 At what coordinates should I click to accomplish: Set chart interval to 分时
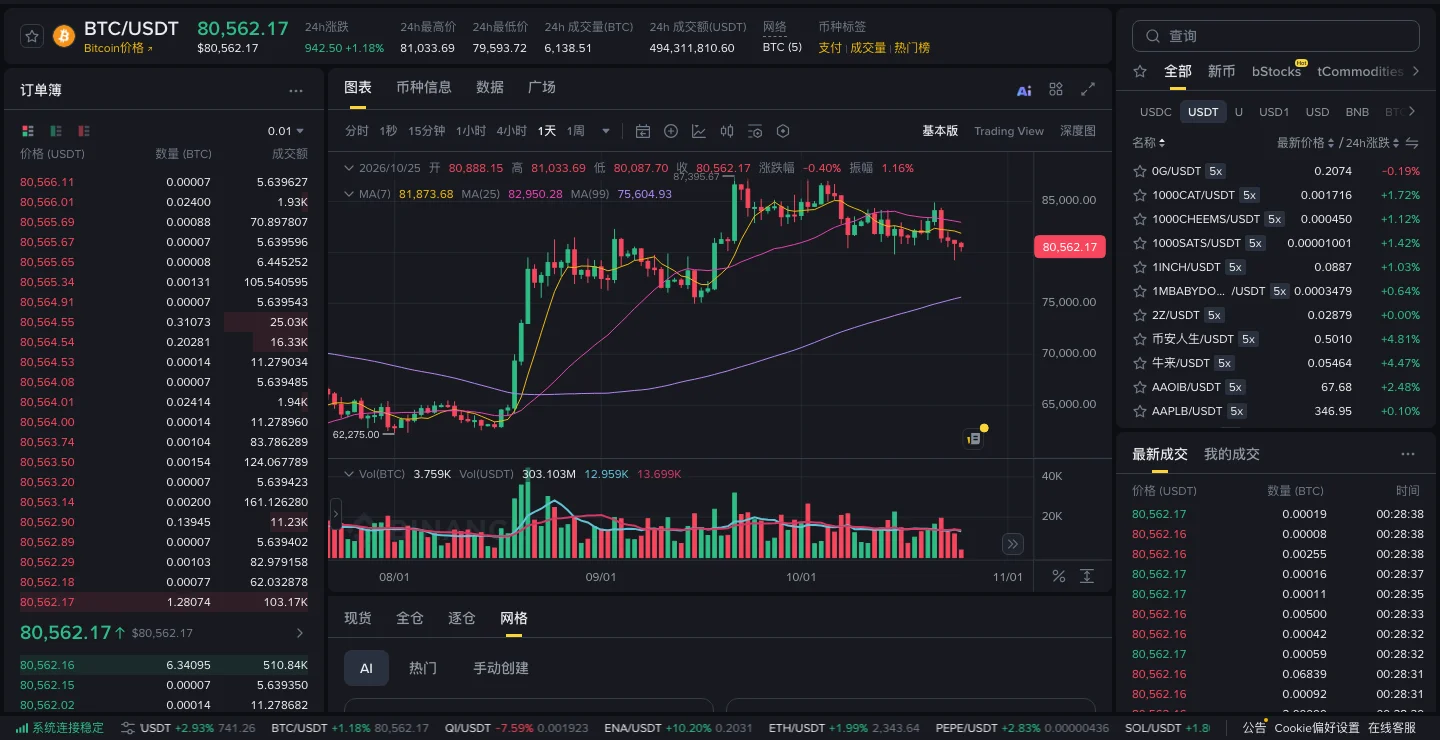click(x=357, y=131)
